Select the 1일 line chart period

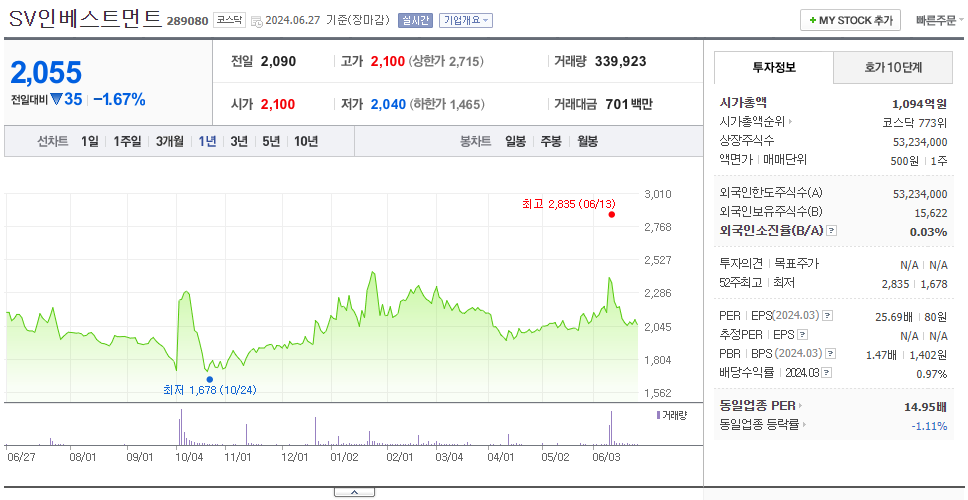pyautogui.click(x=90, y=141)
